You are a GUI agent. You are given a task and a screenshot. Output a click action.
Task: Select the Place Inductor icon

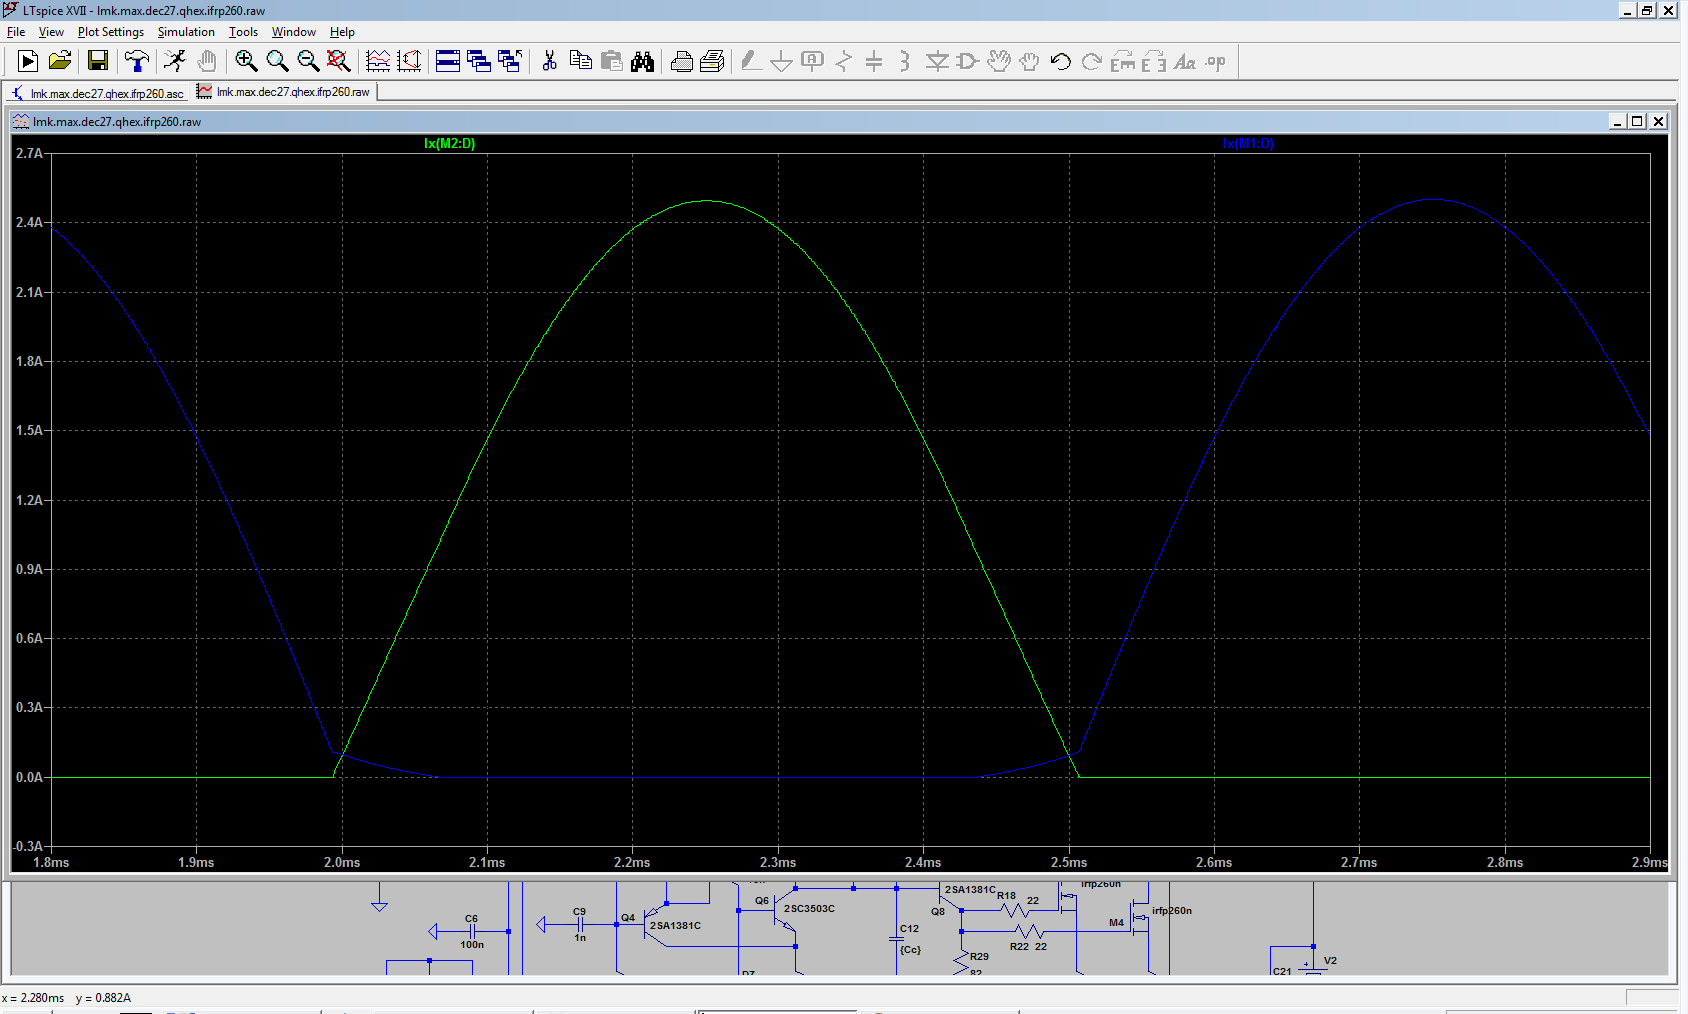[905, 62]
